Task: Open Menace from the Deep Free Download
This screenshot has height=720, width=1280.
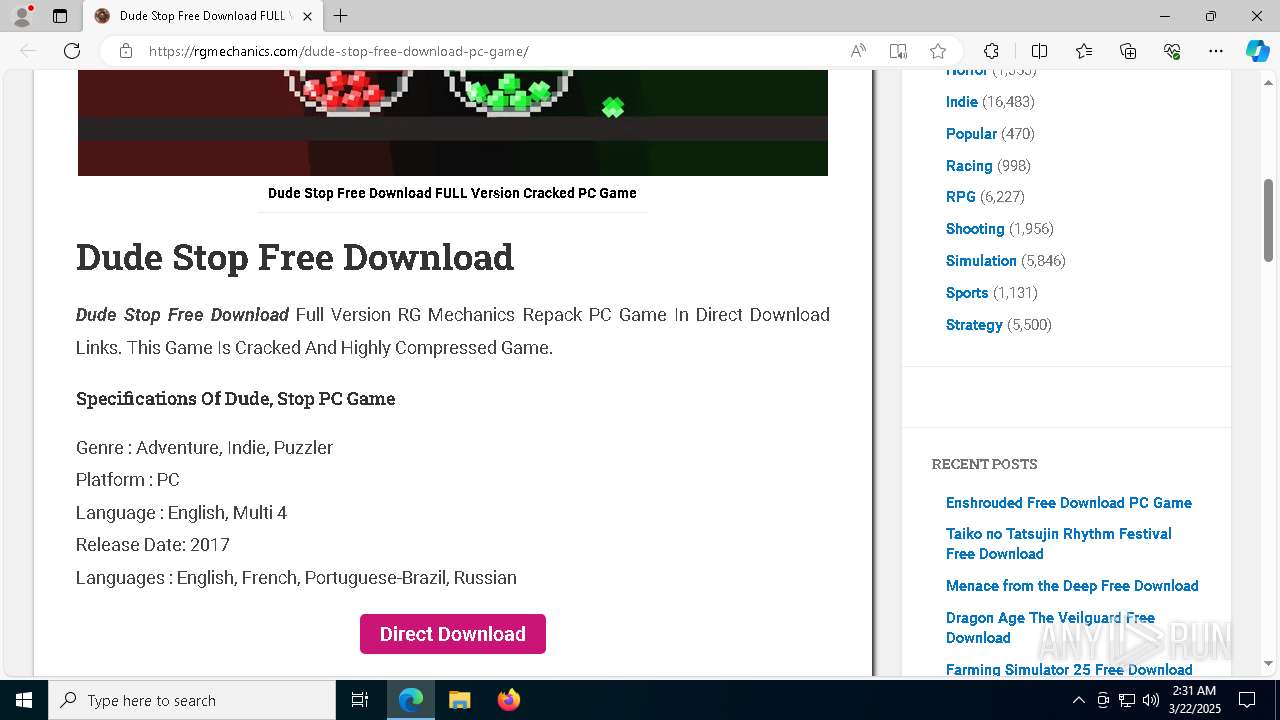Action: pyautogui.click(x=1072, y=586)
